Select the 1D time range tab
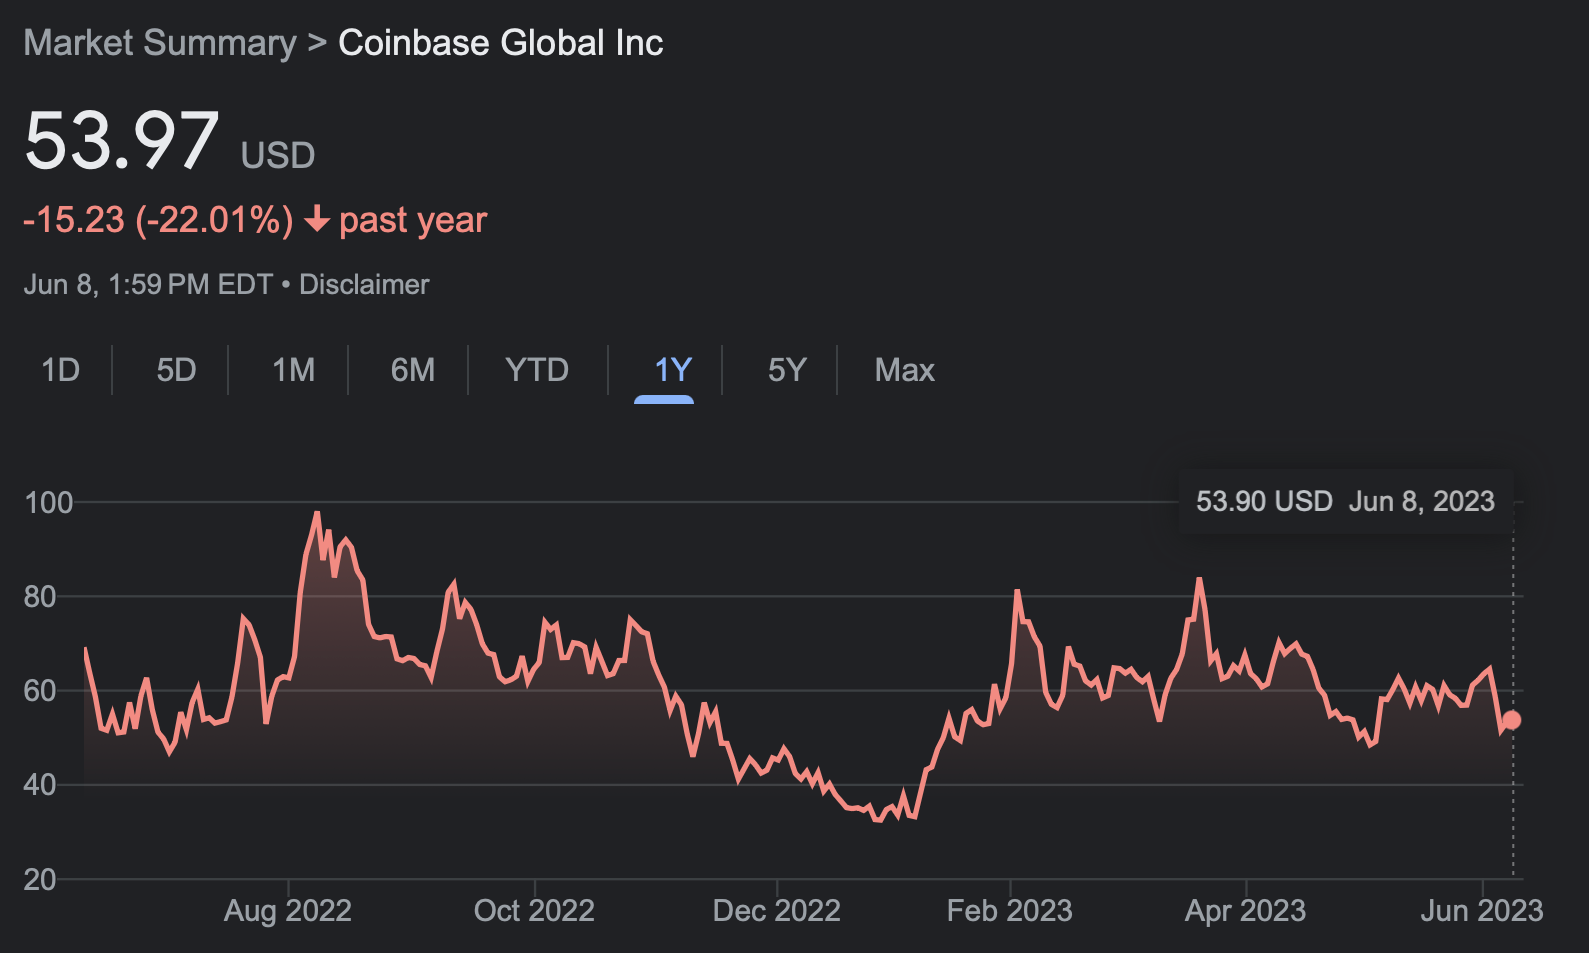Screen dimensions: 1589x953 61,370
